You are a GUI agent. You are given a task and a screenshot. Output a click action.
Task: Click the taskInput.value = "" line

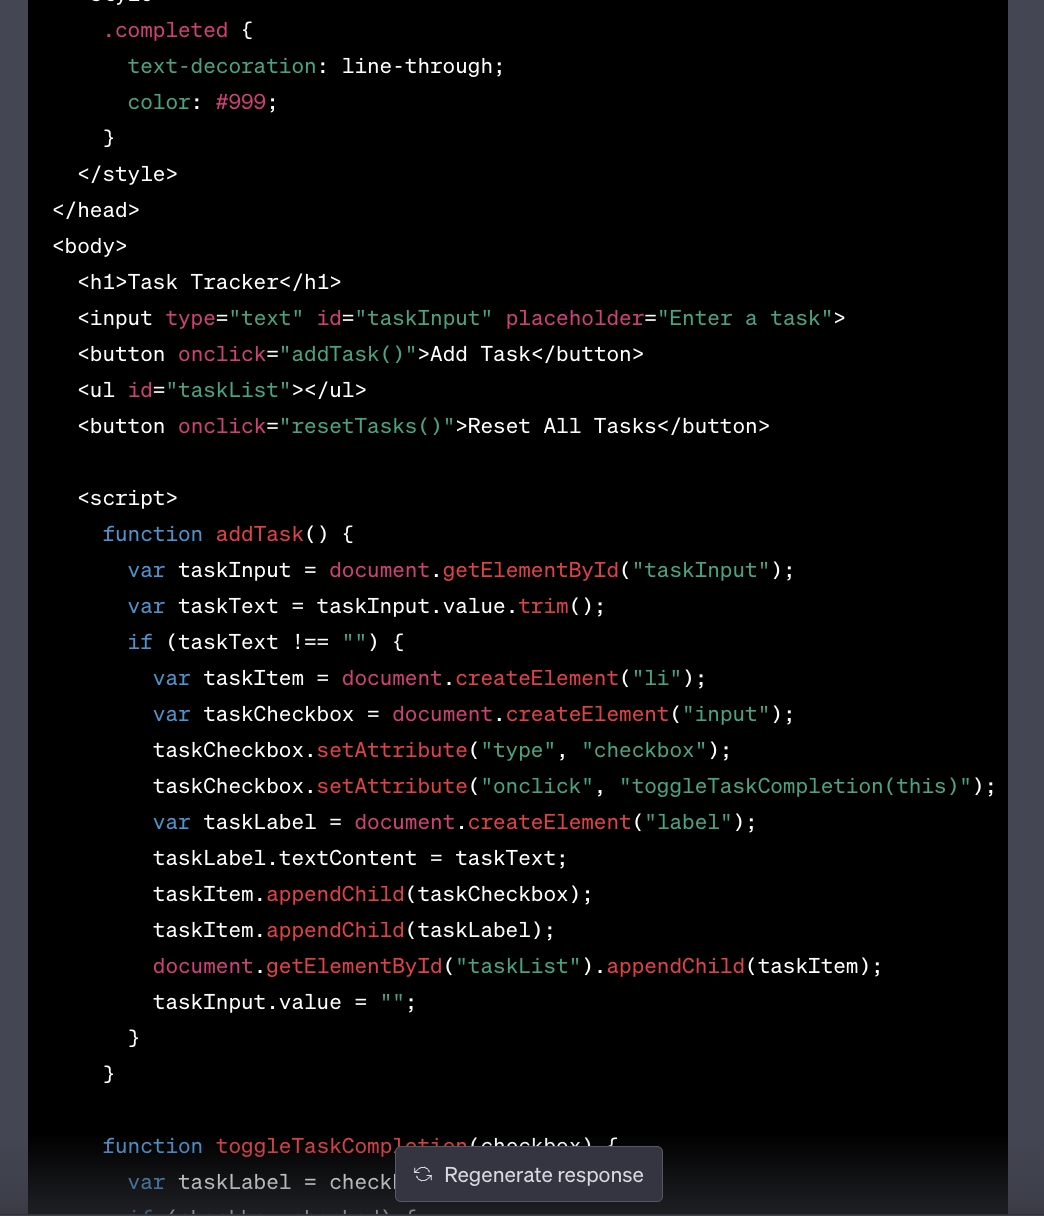tap(284, 1002)
